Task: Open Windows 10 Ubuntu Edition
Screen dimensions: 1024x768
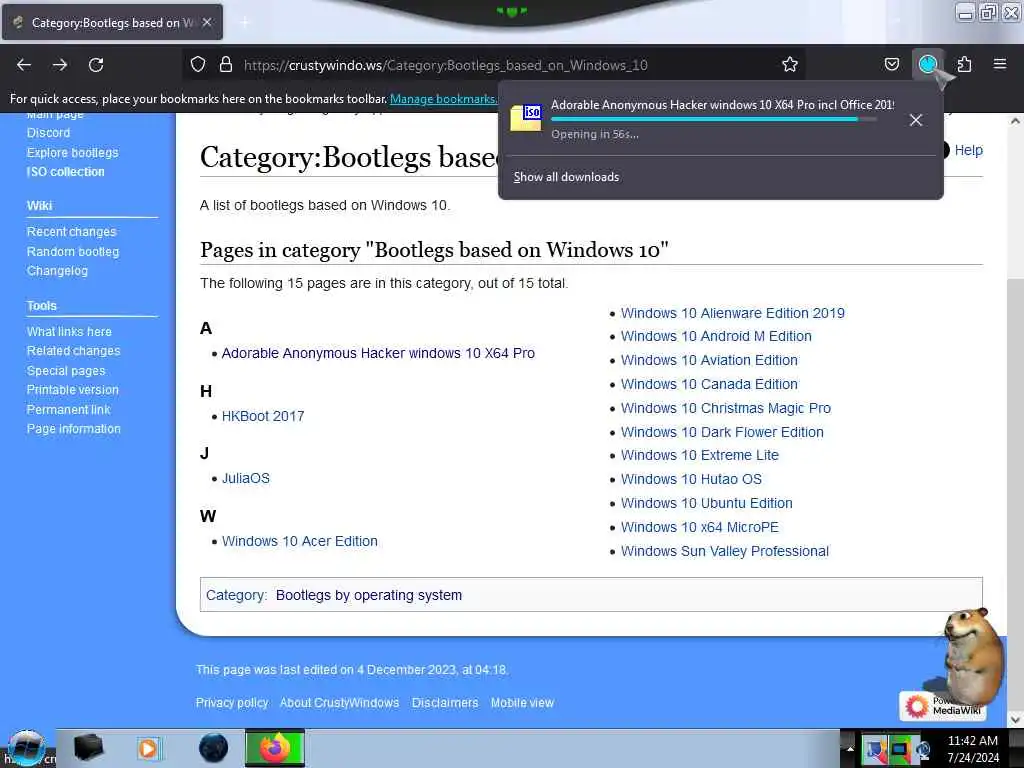Action: pyautogui.click(x=707, y=504)
